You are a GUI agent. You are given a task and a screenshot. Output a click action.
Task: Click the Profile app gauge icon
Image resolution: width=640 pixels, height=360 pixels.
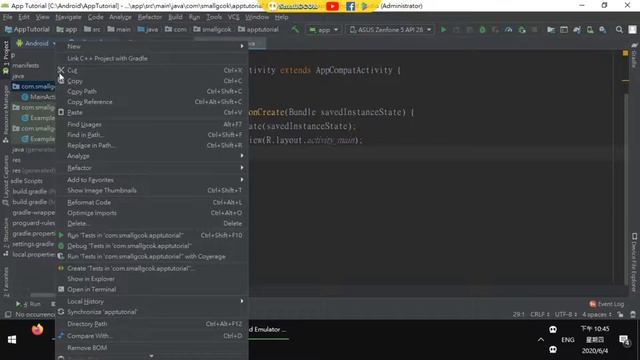coord(508,30)
